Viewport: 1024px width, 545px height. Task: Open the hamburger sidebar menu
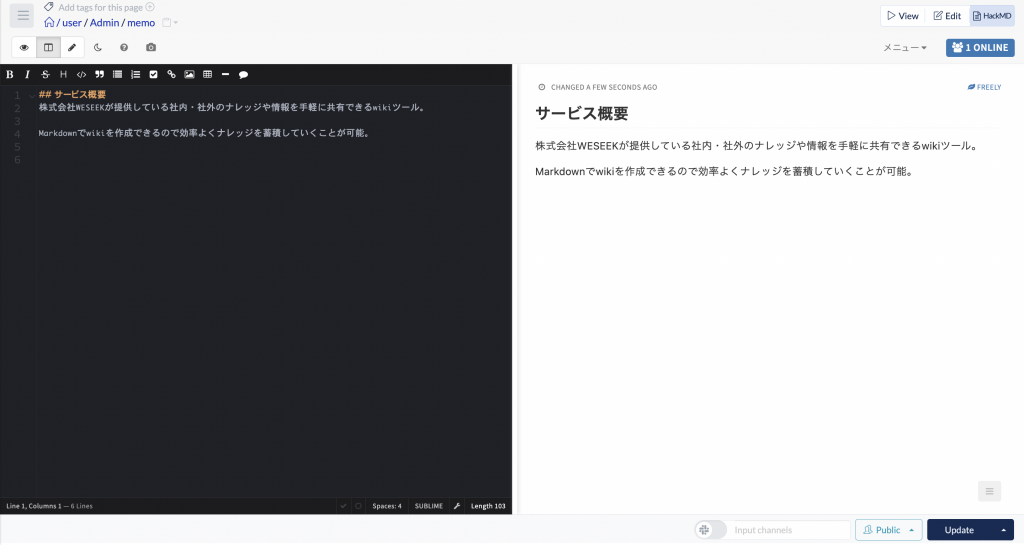point(22,16)
